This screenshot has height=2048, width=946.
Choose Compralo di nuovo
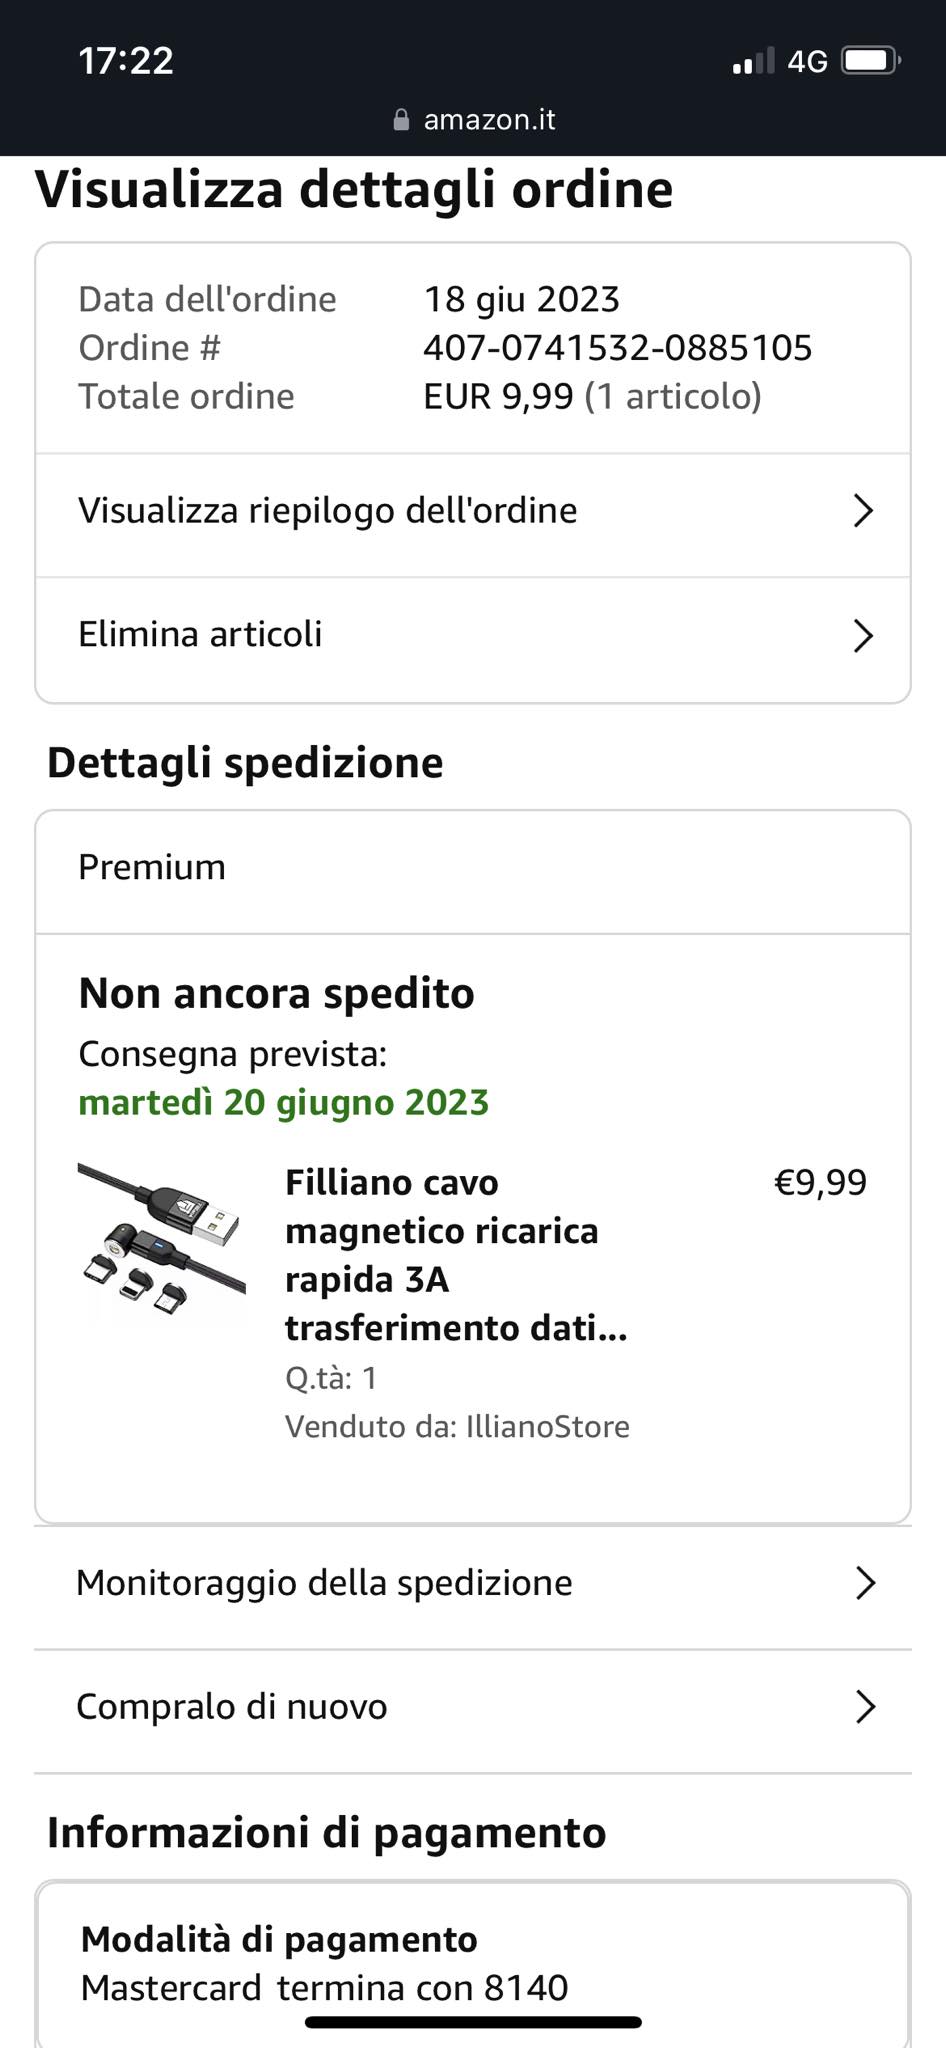pos(231,1707)
